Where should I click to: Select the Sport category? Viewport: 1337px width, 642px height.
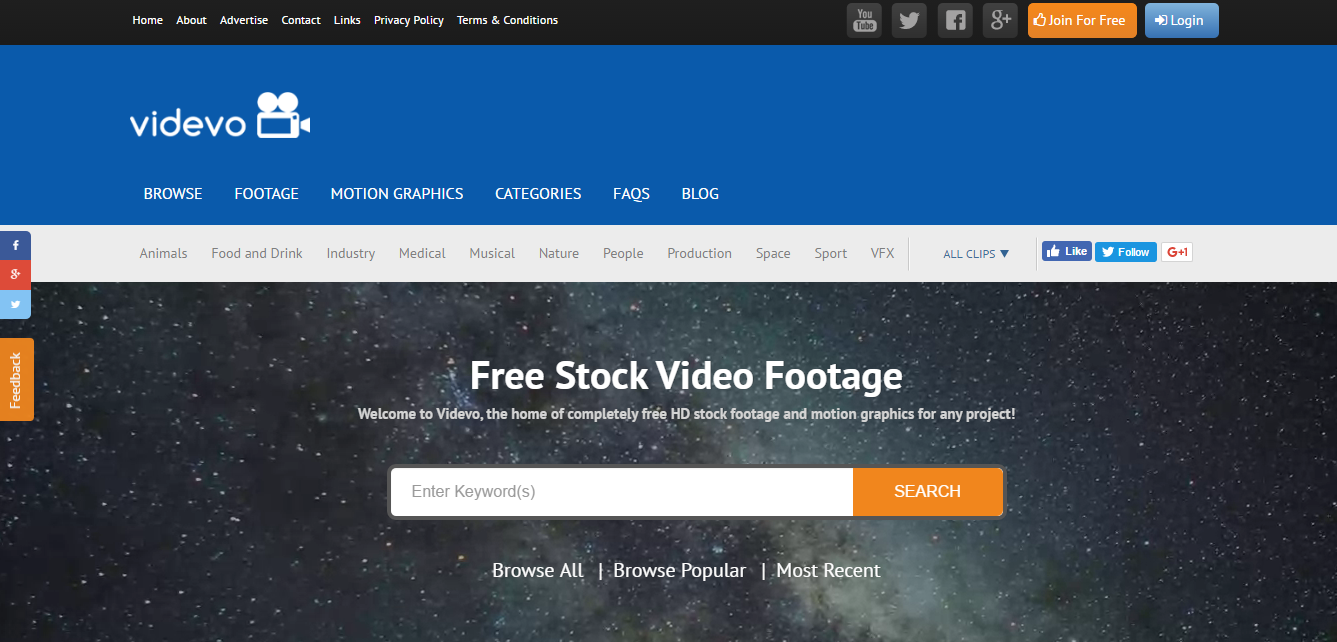pyautogui.click(x=831, y=254)
